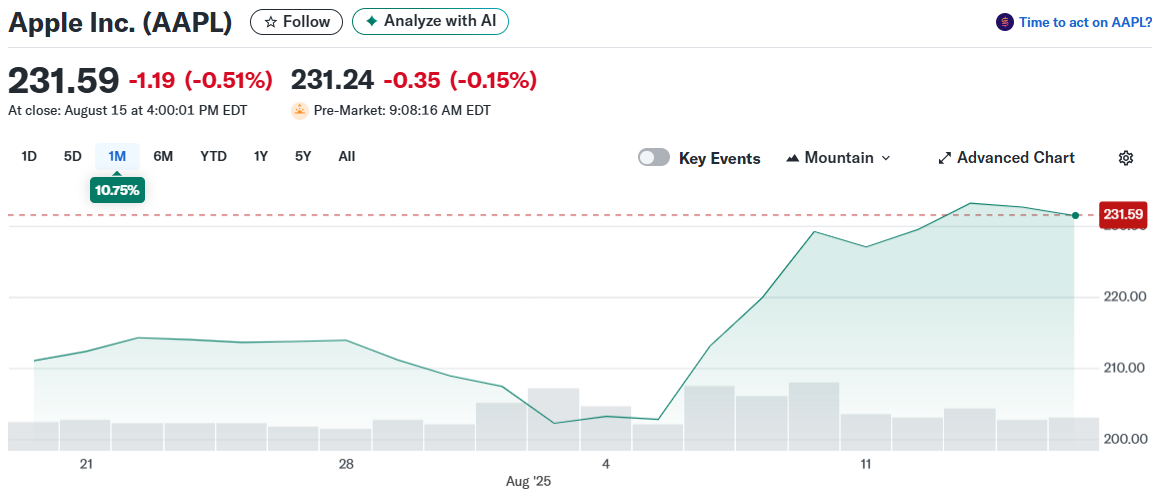Click the purple 'Time to act' icon

pos(1005,22)
